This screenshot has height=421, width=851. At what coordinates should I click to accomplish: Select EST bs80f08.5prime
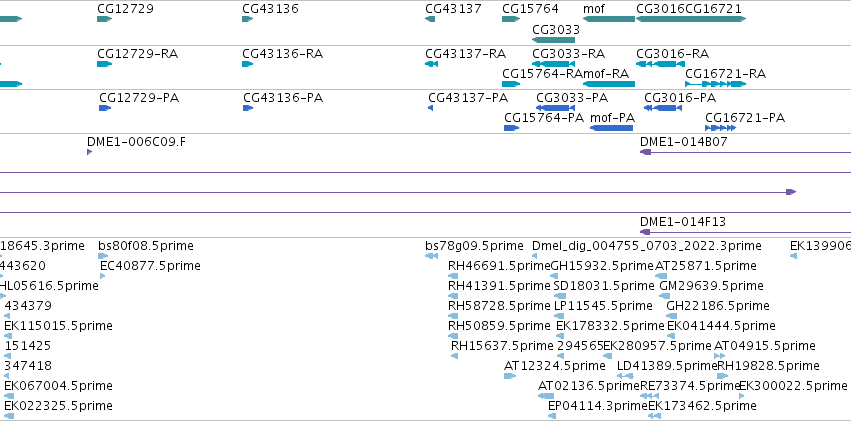pos(146,246)
